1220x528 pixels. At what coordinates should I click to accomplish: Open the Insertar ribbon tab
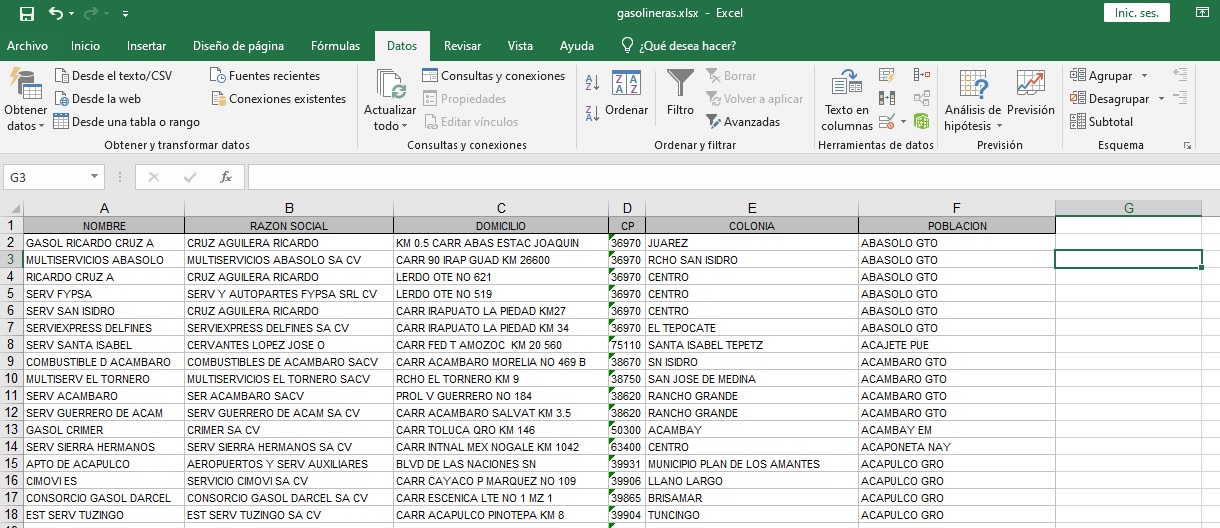pos(146,46)
